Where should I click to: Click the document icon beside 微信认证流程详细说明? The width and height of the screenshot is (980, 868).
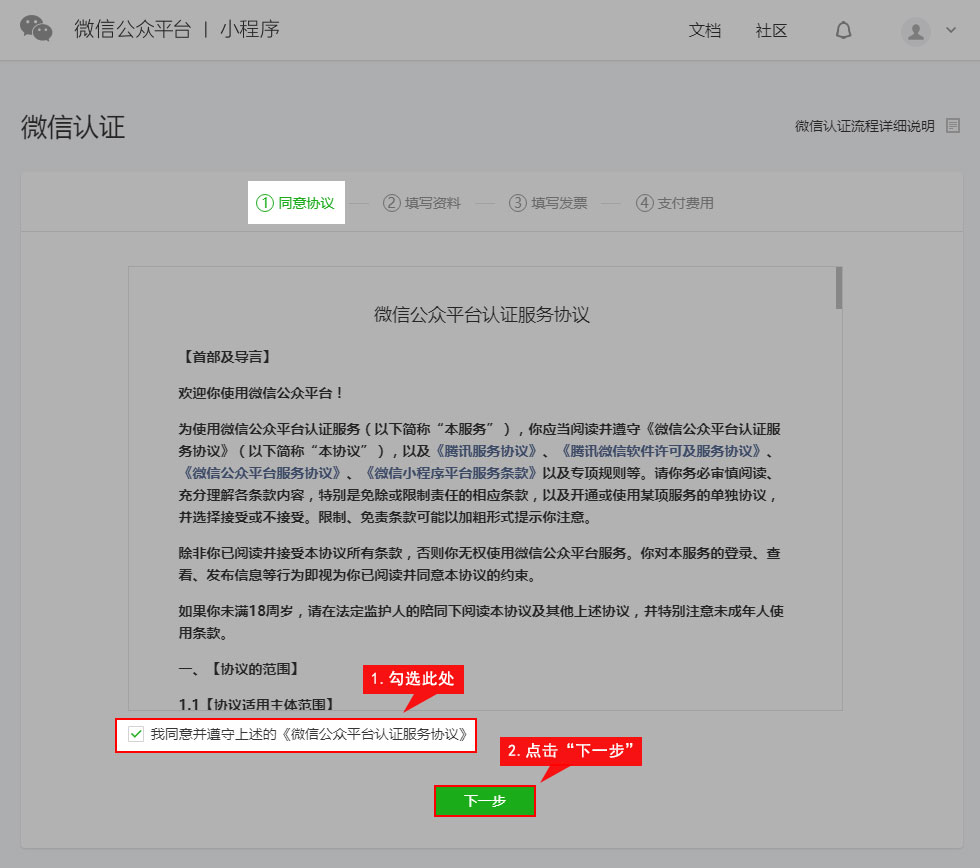[x=953, y=126]
